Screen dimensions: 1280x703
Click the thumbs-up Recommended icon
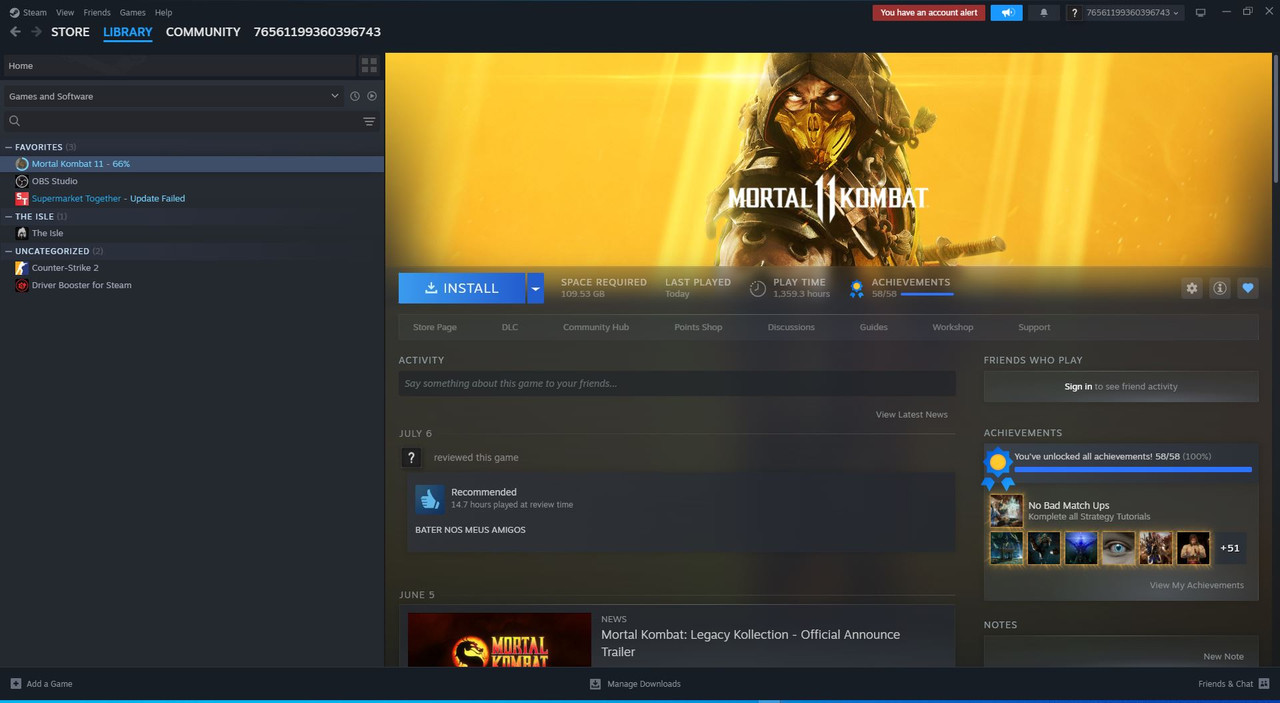[x=430, y=498]
